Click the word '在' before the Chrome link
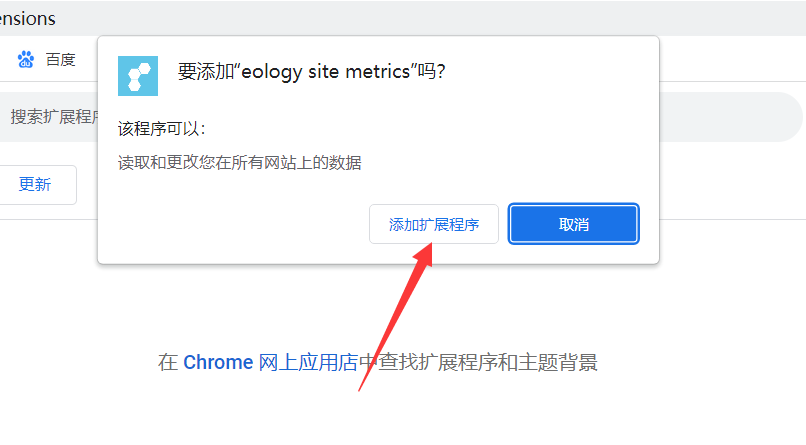This screenshot has height=445, width=806. pos(167,362)
